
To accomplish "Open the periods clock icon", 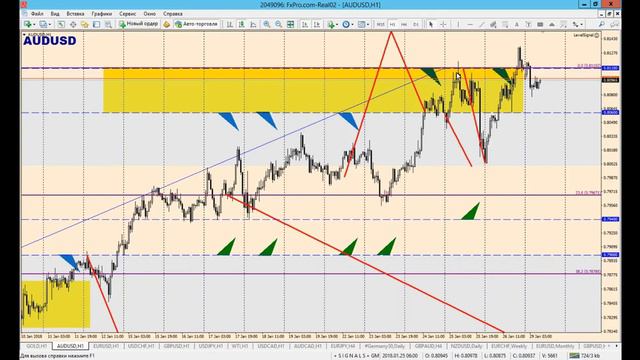I will tap(346, 24).
